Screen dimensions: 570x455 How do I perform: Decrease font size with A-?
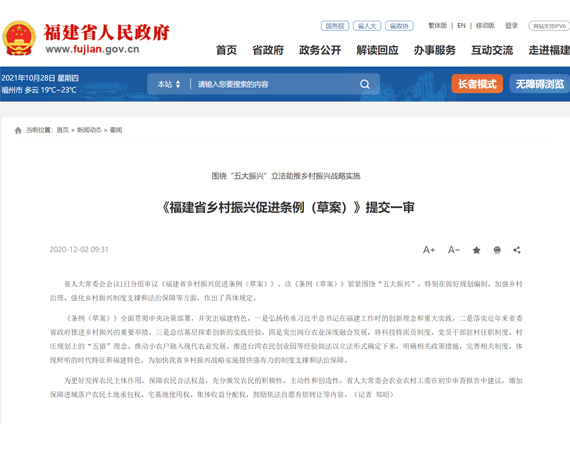[454, 250]
